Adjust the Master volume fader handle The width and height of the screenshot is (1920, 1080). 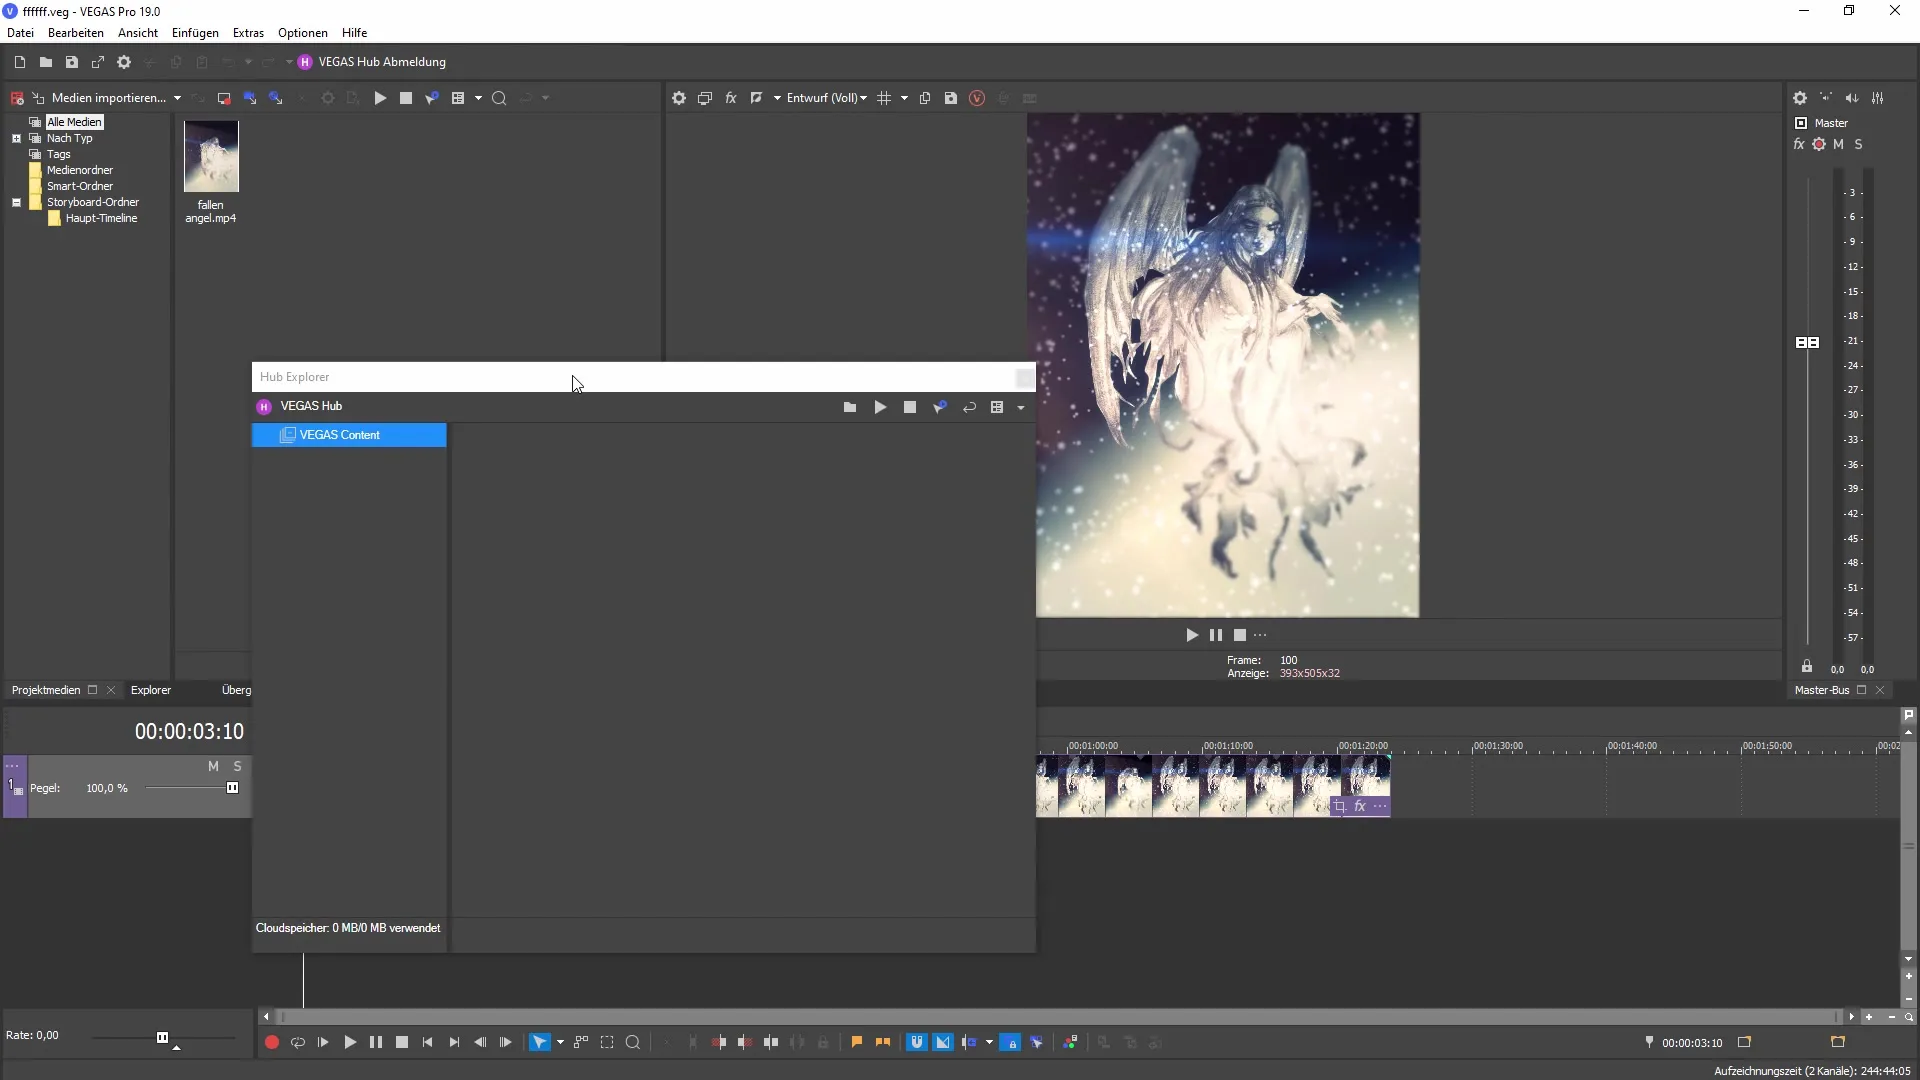click(1808, 342)
